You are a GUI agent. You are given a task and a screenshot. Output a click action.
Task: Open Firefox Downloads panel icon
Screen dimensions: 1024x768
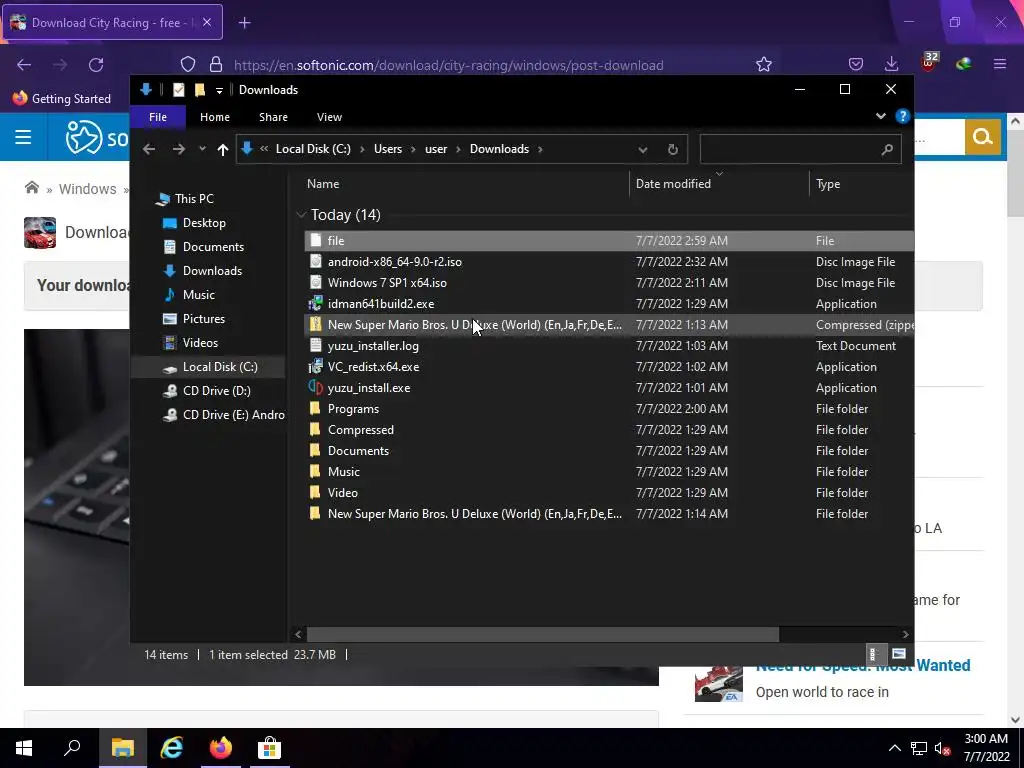891,64
